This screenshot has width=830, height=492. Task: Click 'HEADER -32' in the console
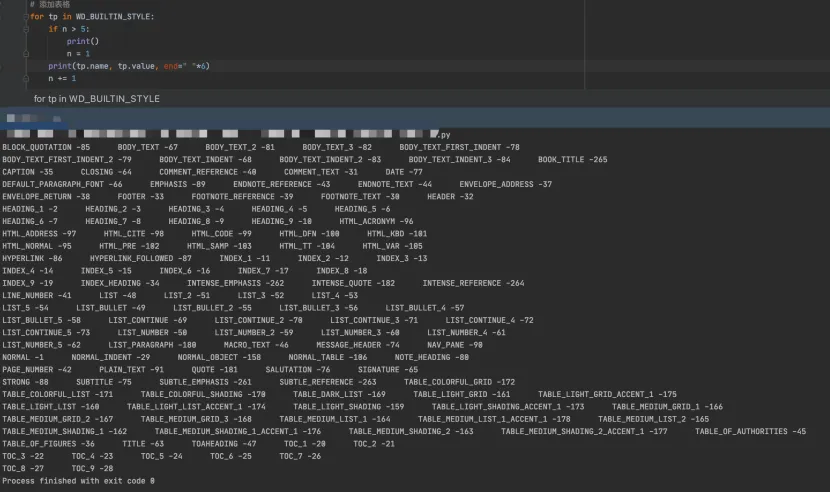pos(450,196)
